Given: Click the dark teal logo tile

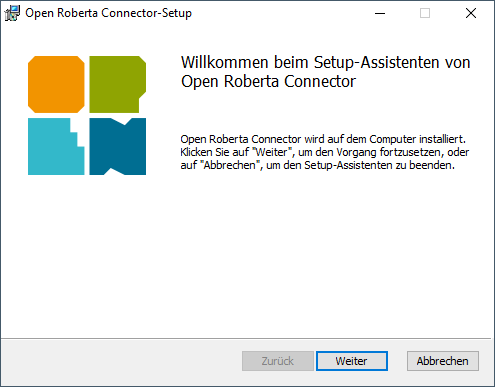Looking at the screenshot, I should [x=117, y=146].
